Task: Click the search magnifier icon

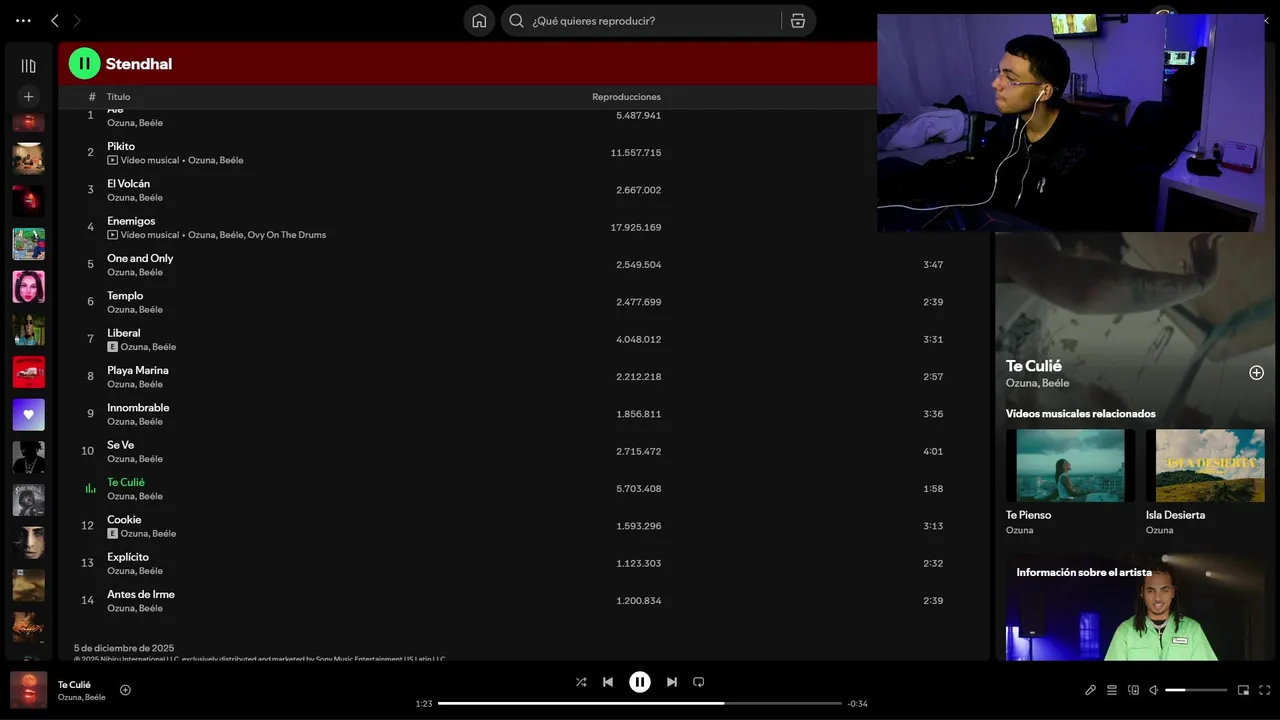Action: (517, 21)
